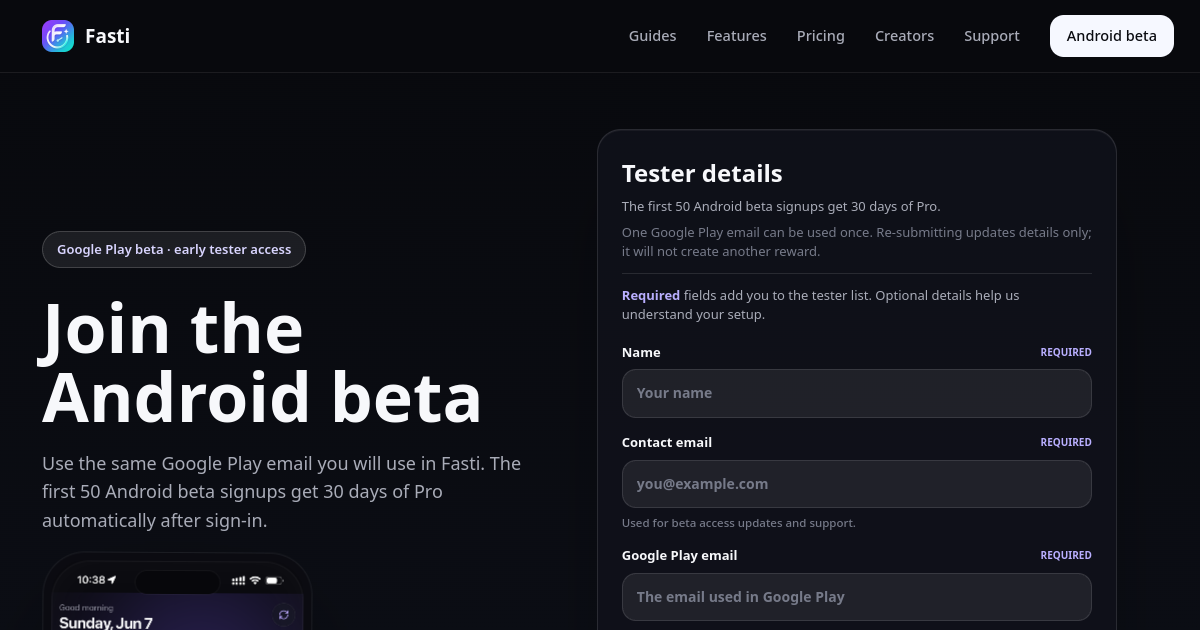Open the Guides menu item

pos(652,36)
